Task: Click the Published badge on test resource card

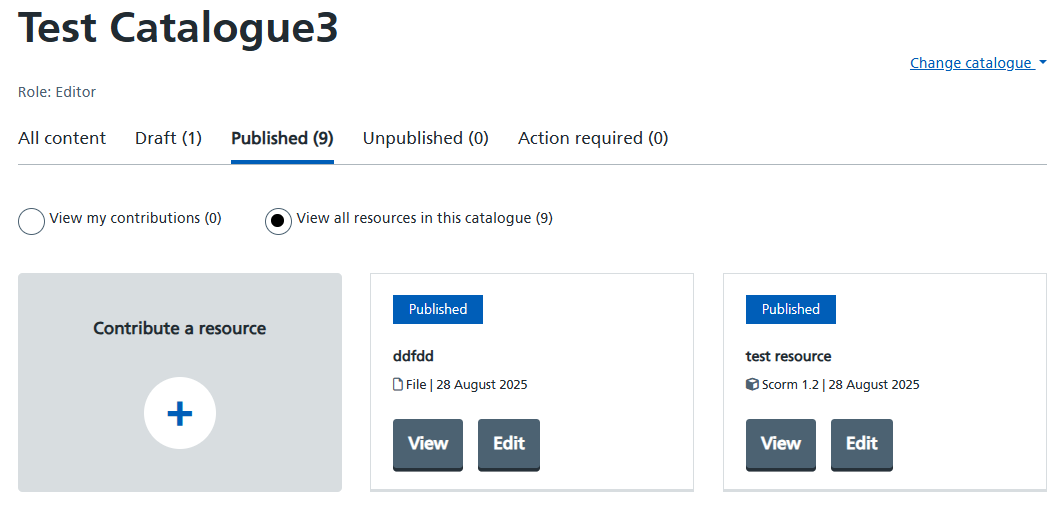Action: click(x=790, y=309)
